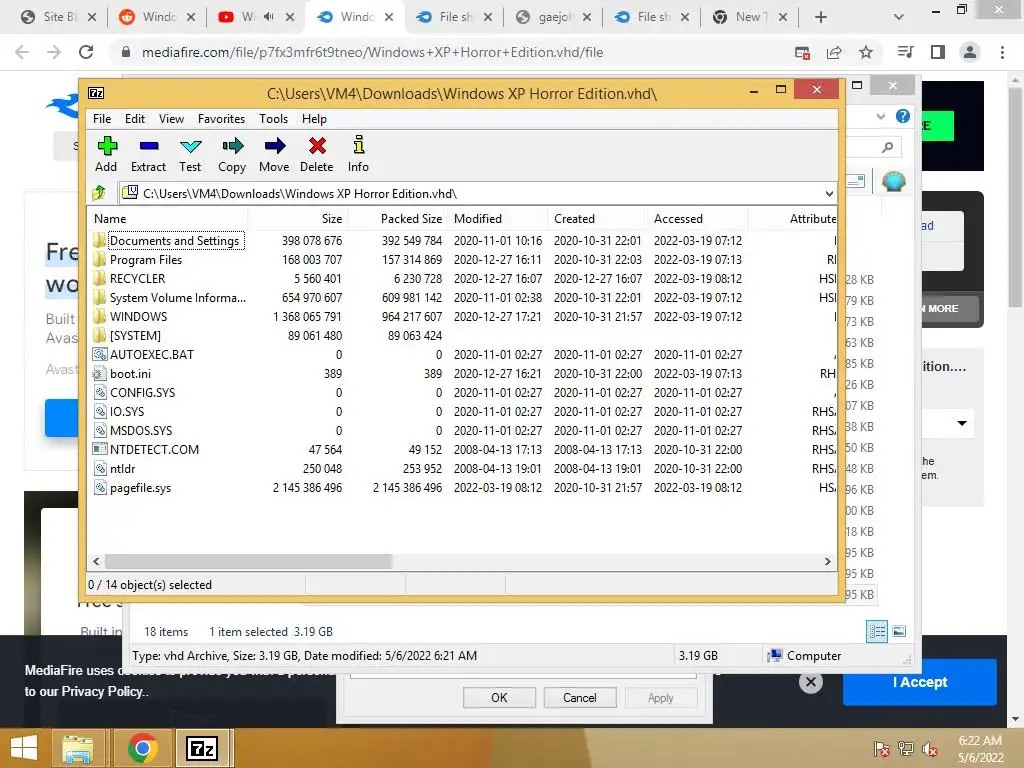This screenshot has width=1024, height=768.
Task: Go up one folder level in 7-Zip
Action: (x=99, y=193)
